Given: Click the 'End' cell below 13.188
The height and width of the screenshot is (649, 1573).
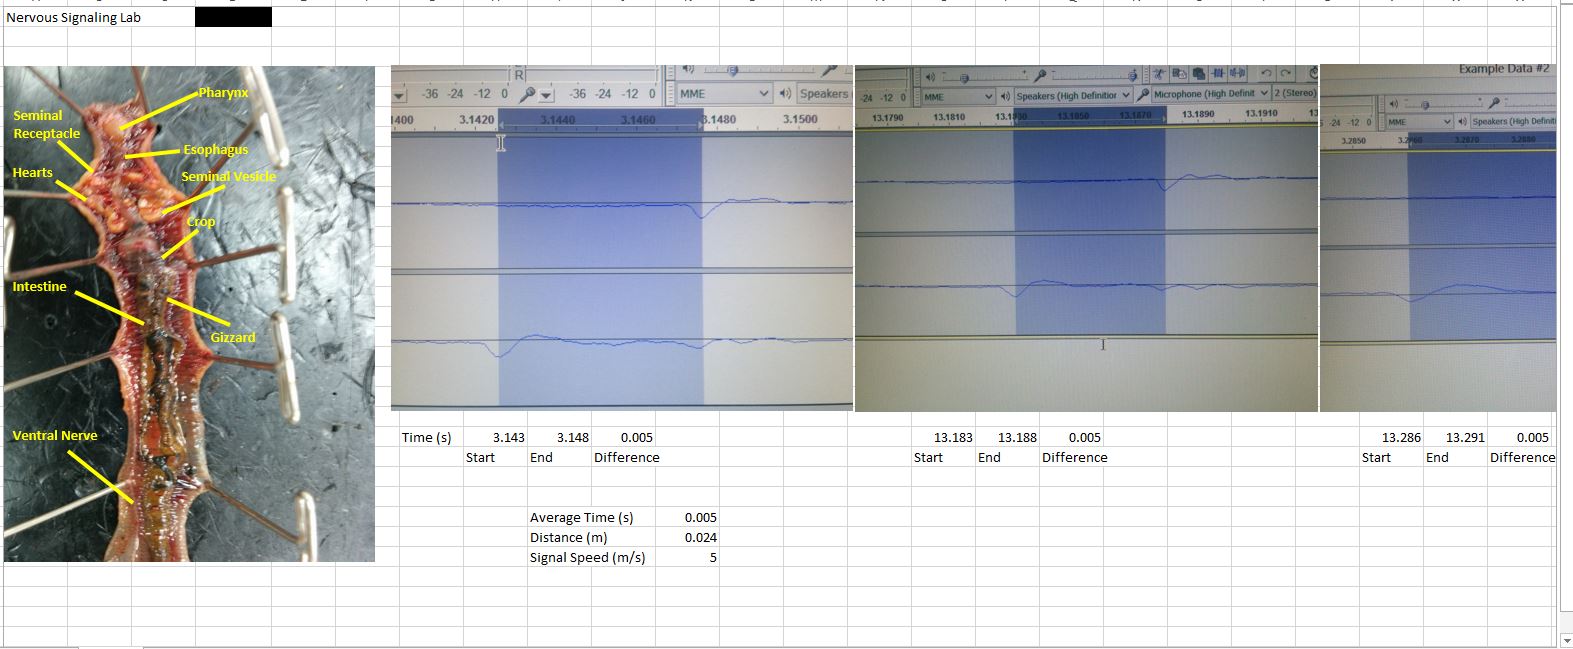Looking at the screenshot, I should click(1006, 457).
